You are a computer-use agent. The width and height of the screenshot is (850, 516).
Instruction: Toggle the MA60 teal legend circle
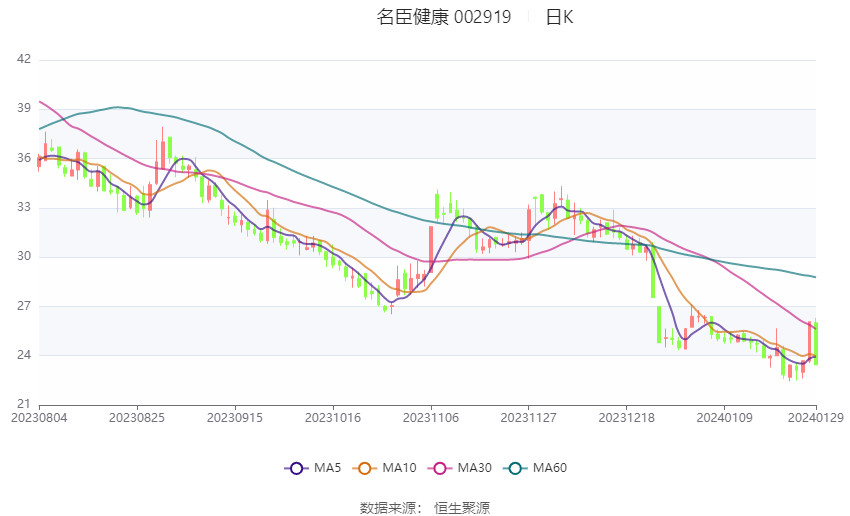pyautogui.click(x=515, y=468)
